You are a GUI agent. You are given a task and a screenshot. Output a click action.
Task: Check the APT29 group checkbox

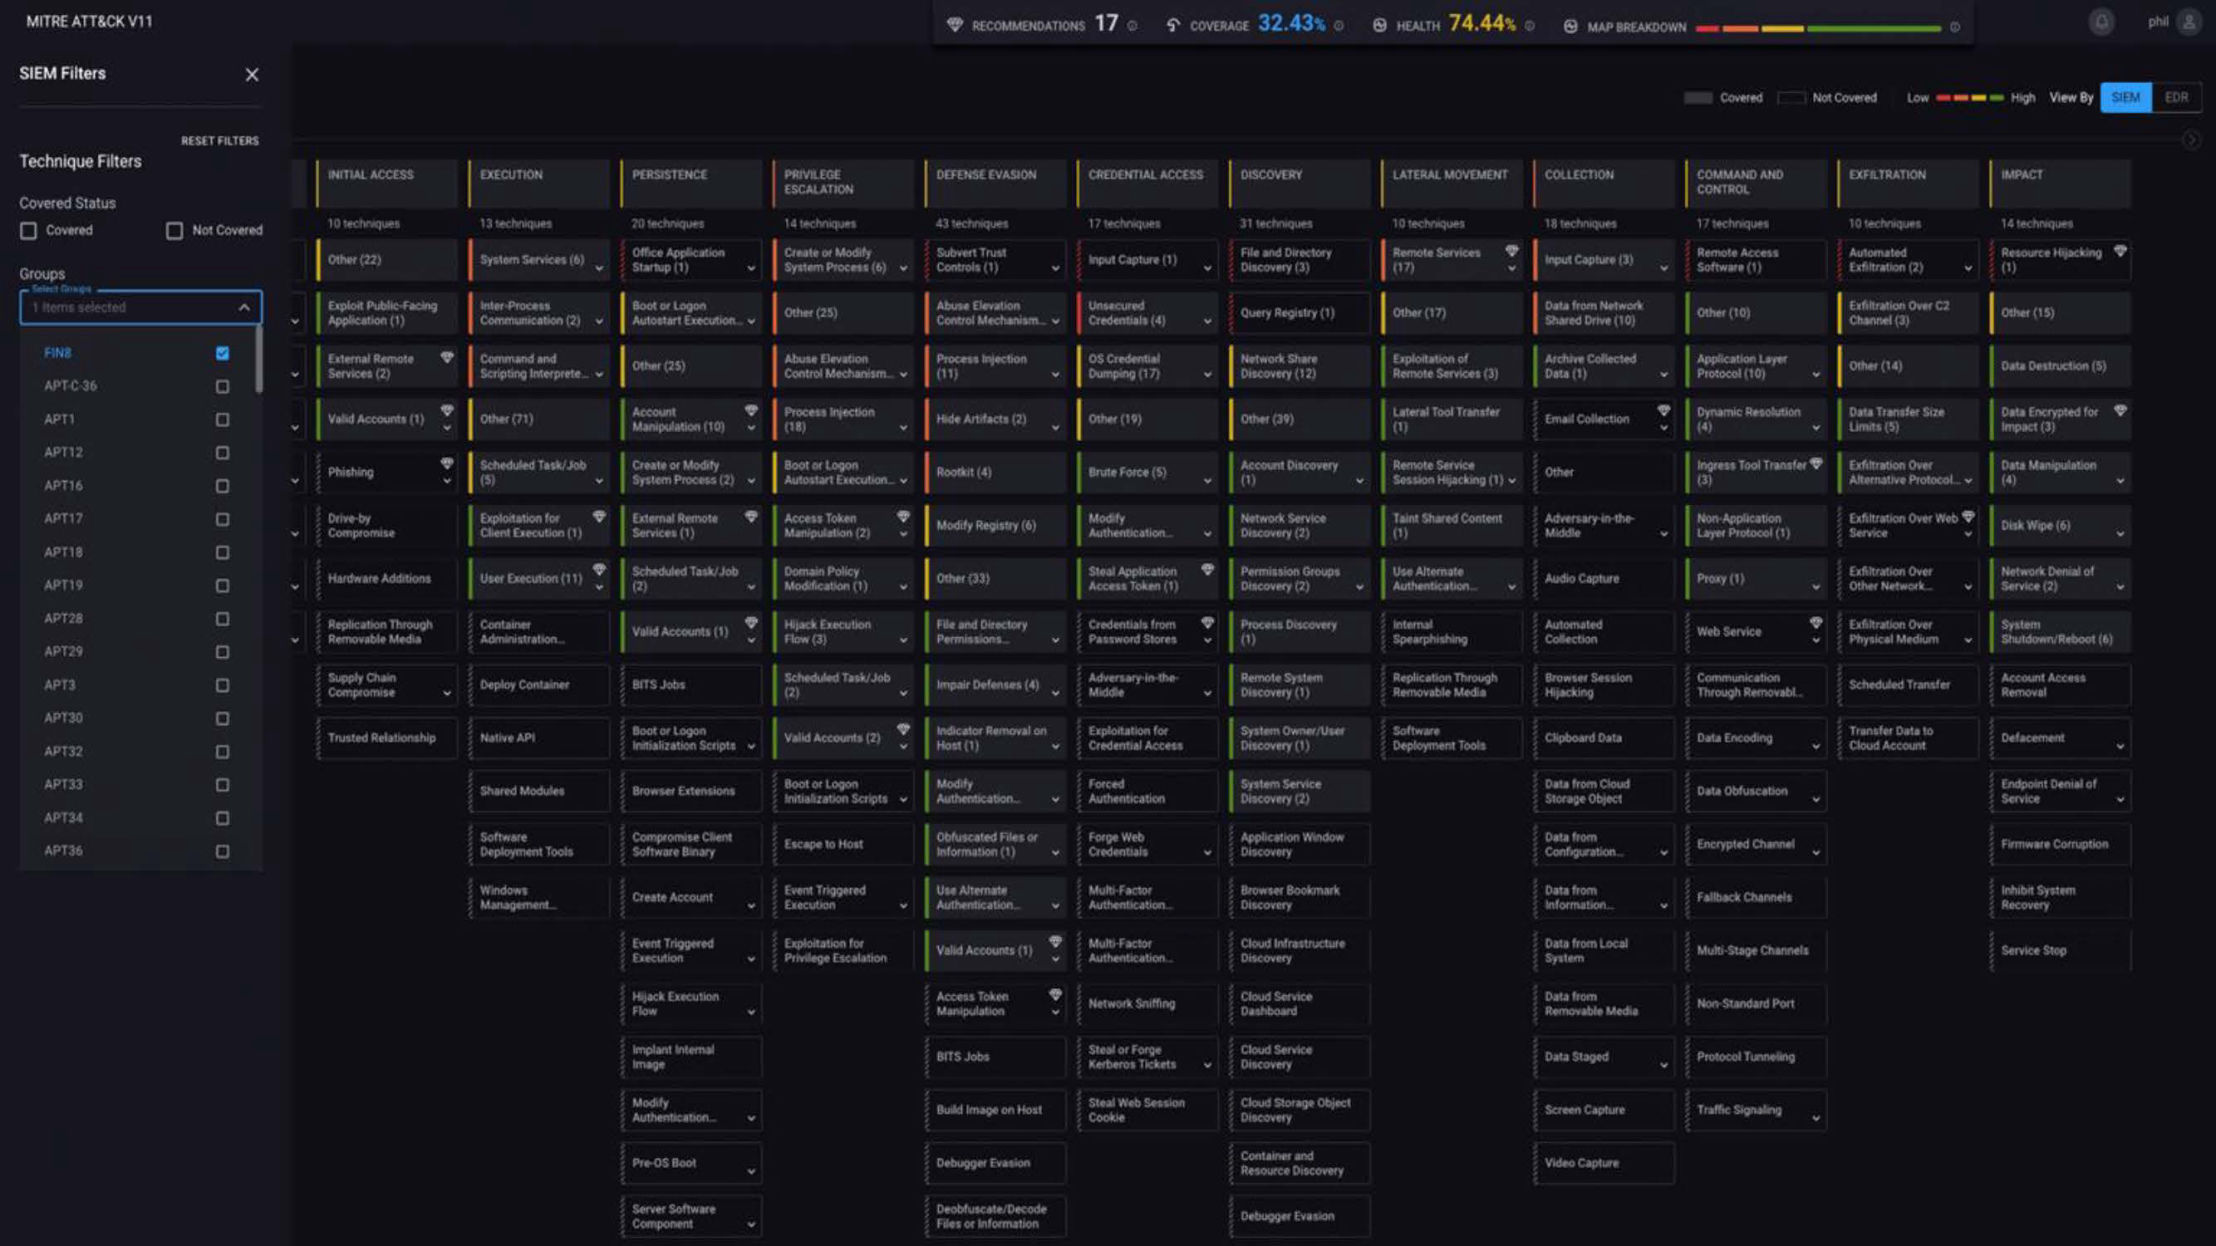click(222, 652)
